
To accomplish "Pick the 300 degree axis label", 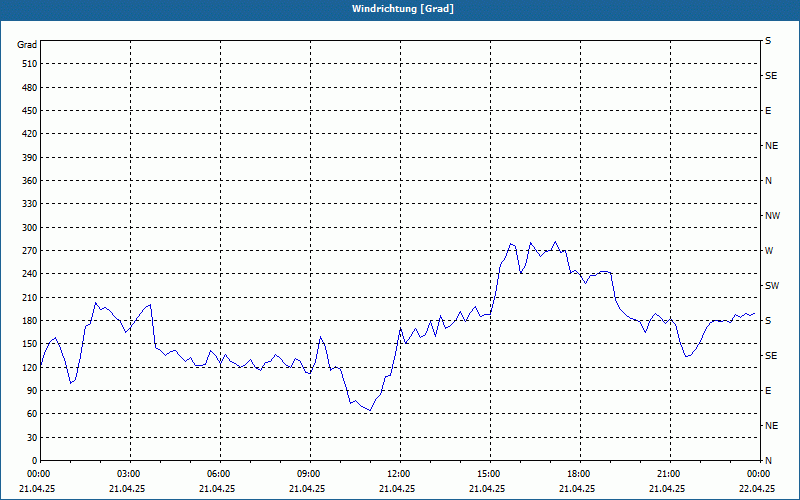I will coord(30,228).
